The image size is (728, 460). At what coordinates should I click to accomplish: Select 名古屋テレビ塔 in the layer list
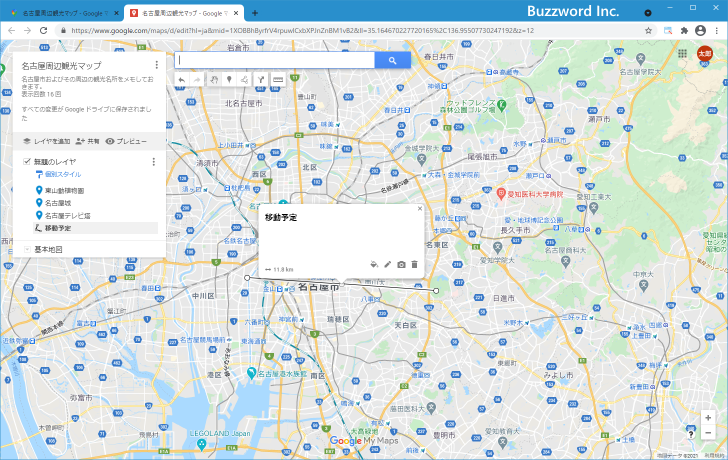(67, 215)
